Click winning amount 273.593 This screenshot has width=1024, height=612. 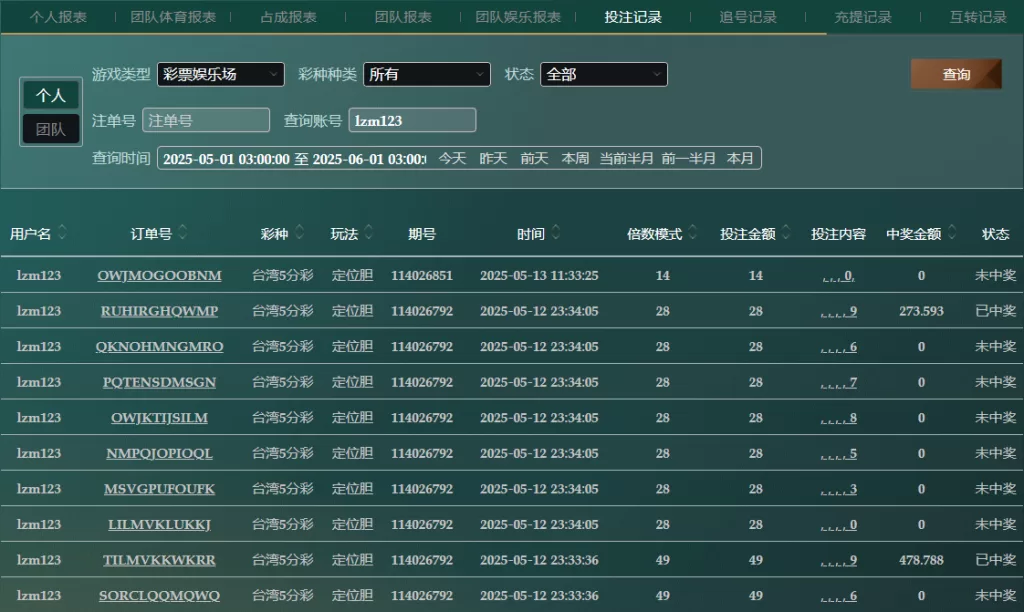click(x=921, y=311)
